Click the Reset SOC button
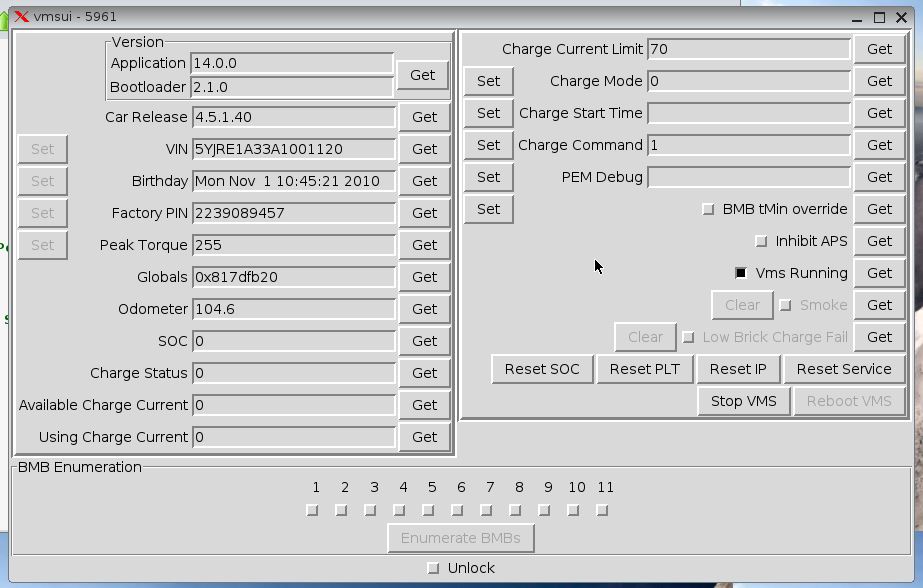923x588 pixels. click(542, 369)
